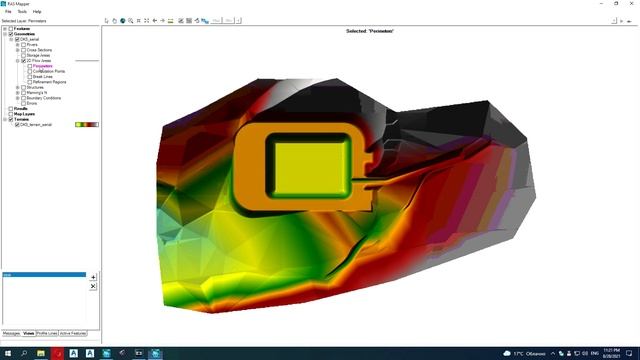Screen dimensions: 640x360
Task: Open the measure ruler tool
Action: pos(171,20)
